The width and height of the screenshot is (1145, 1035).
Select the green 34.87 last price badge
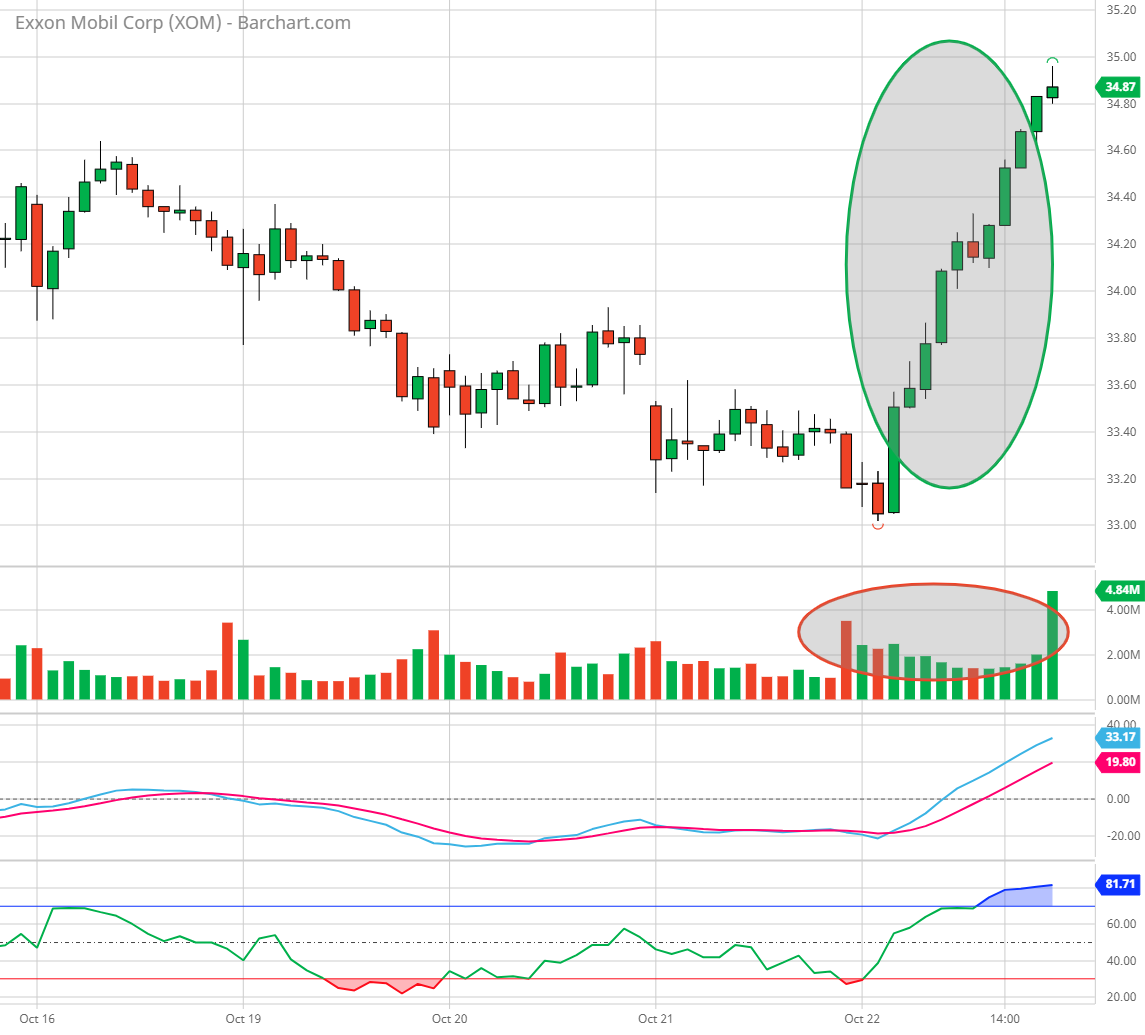point(1118,87)
